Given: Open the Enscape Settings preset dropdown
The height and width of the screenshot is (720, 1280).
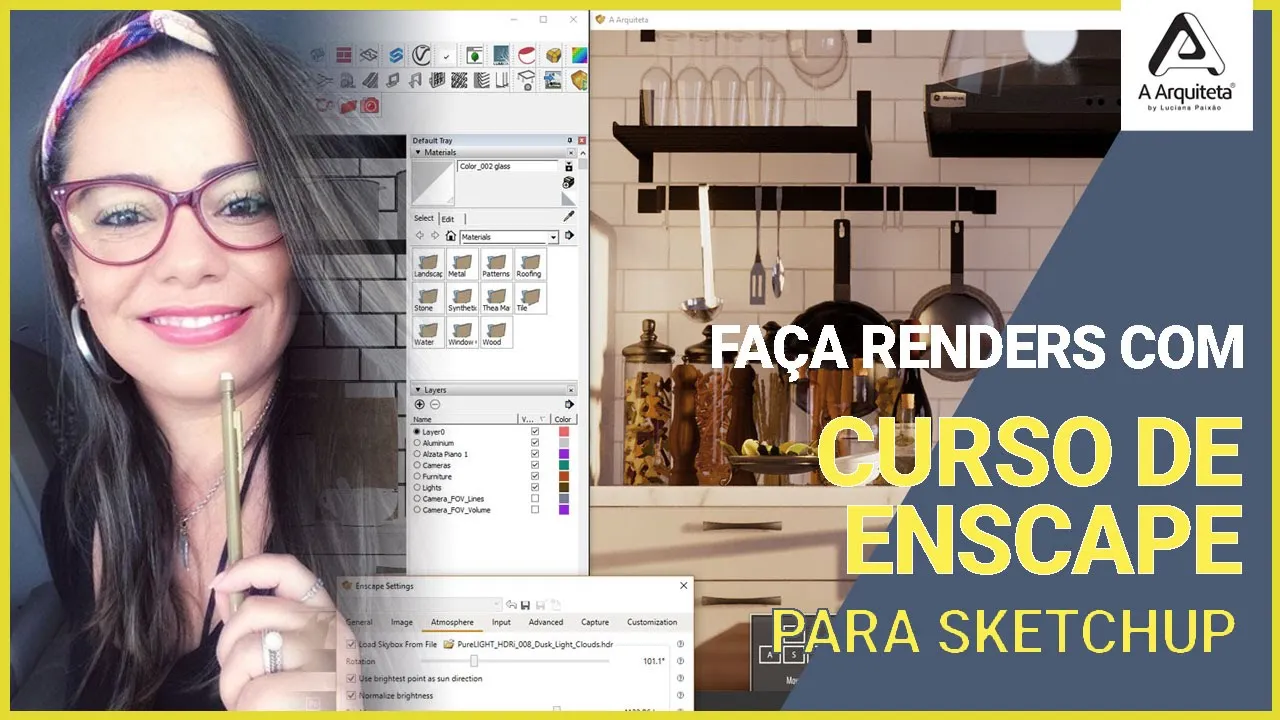Looking at the screenshot, I should pos(496,605).
